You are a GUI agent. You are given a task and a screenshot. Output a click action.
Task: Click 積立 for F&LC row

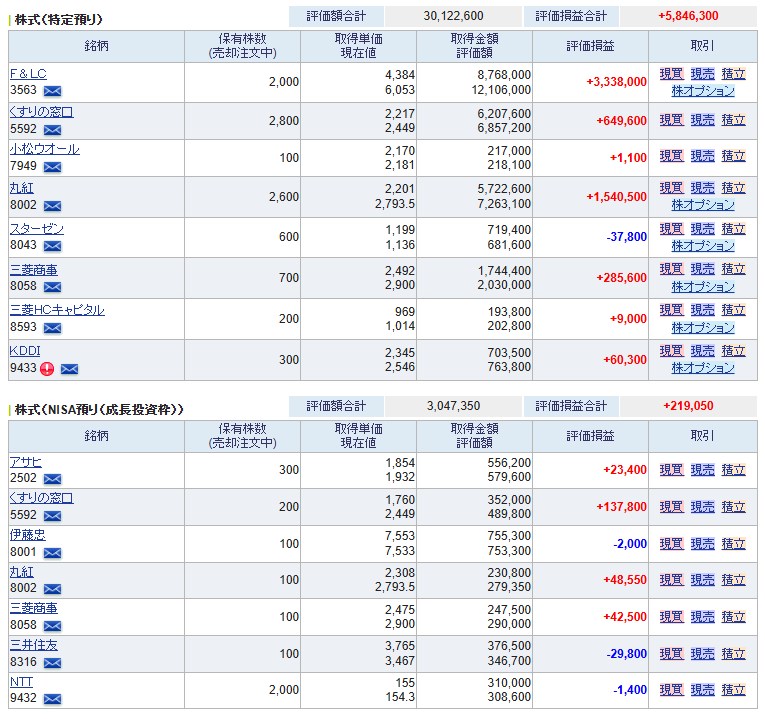(x=733, y=74)
